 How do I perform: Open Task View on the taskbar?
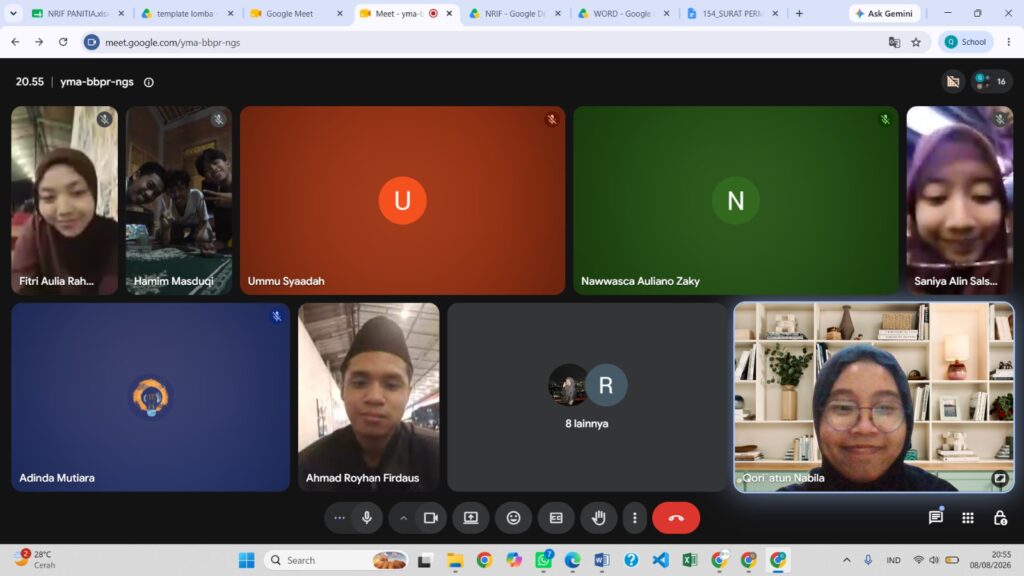click(425, 560)
